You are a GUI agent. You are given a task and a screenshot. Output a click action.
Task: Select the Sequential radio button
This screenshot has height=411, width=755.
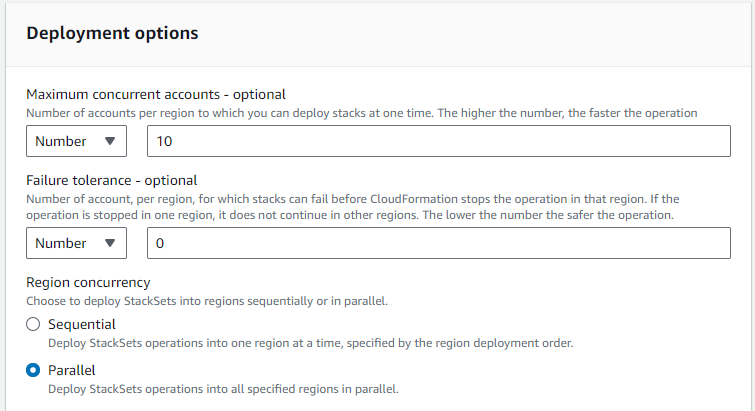coord(33,324)
